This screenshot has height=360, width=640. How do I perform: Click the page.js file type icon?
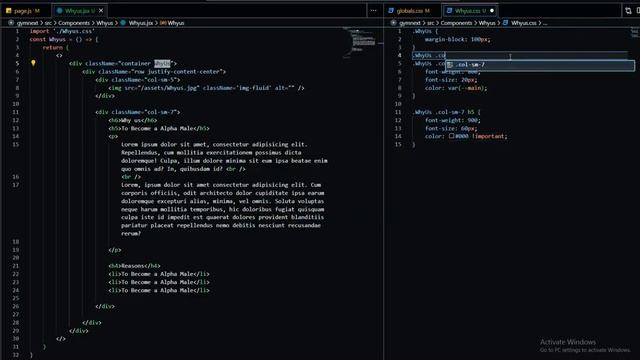point(9,11)
